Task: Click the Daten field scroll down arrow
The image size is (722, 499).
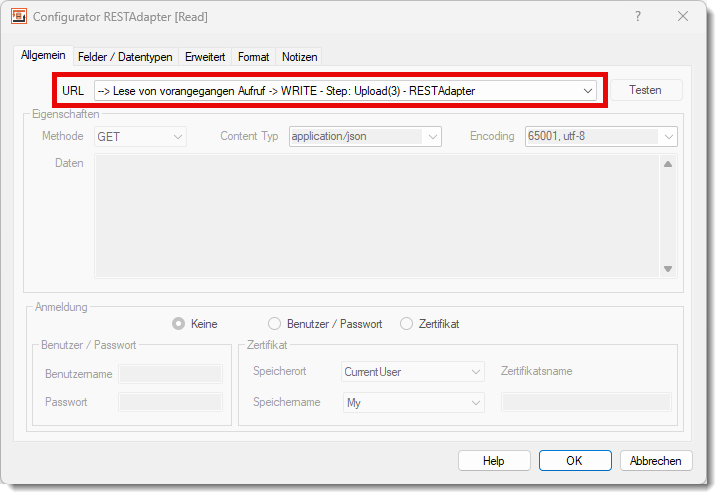Action: tap(668, 268)
